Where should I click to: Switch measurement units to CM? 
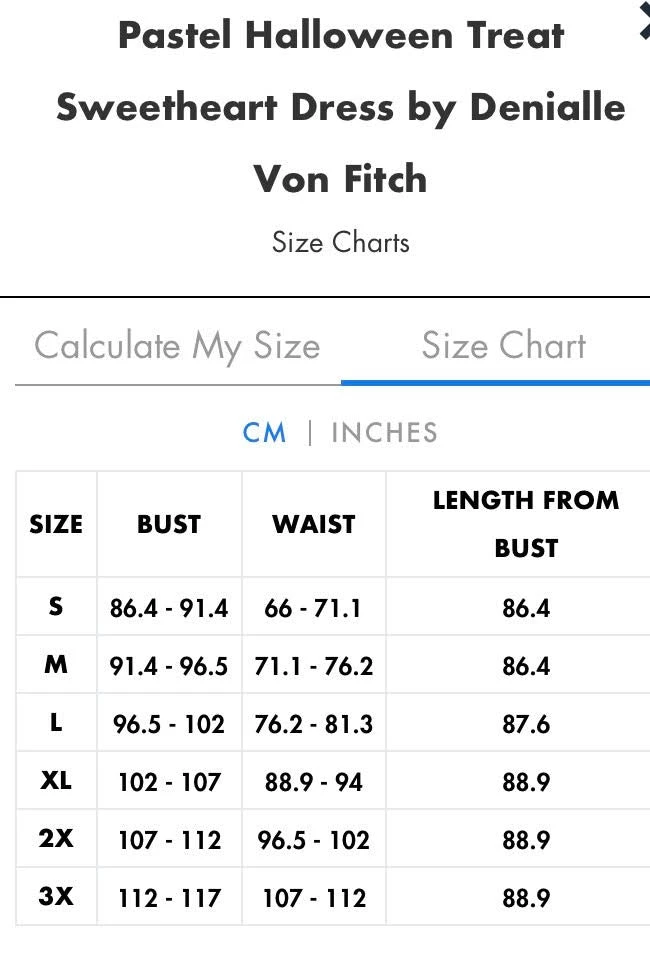point(264,433)
